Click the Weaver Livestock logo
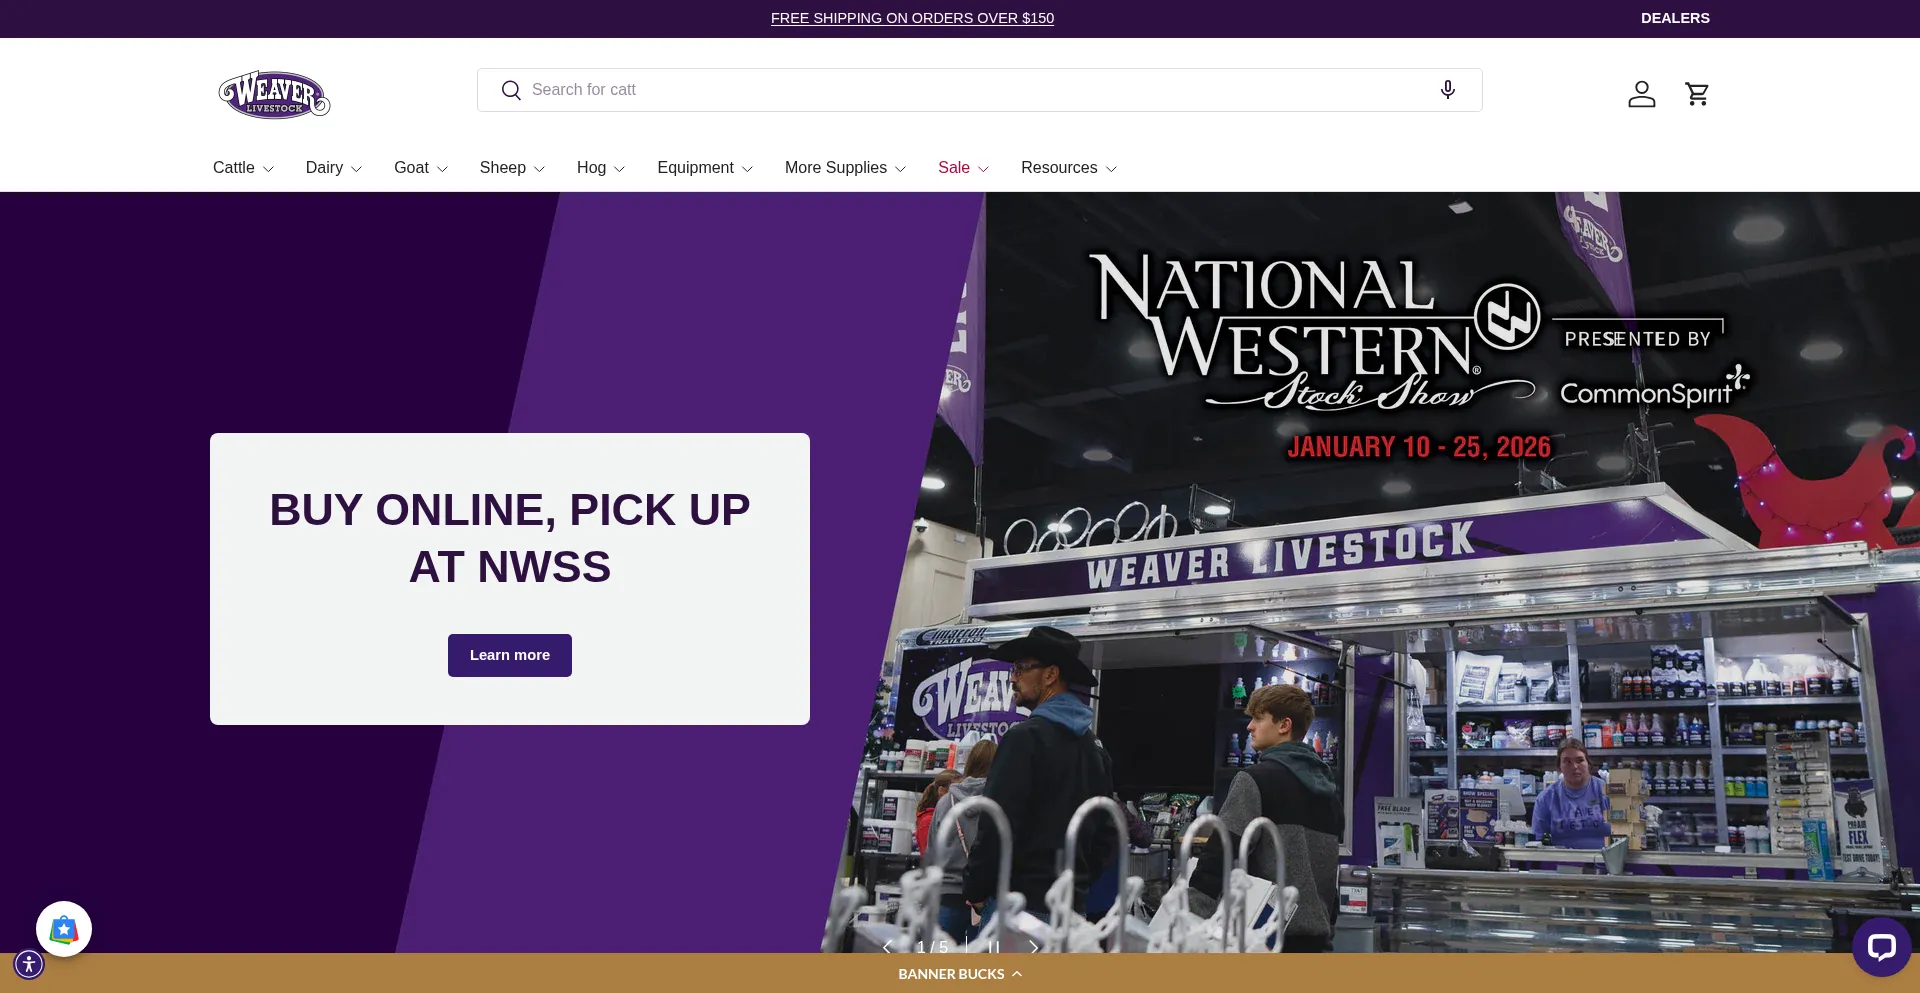This screenshot has height=993, width=1920. [x=274, y=94]
